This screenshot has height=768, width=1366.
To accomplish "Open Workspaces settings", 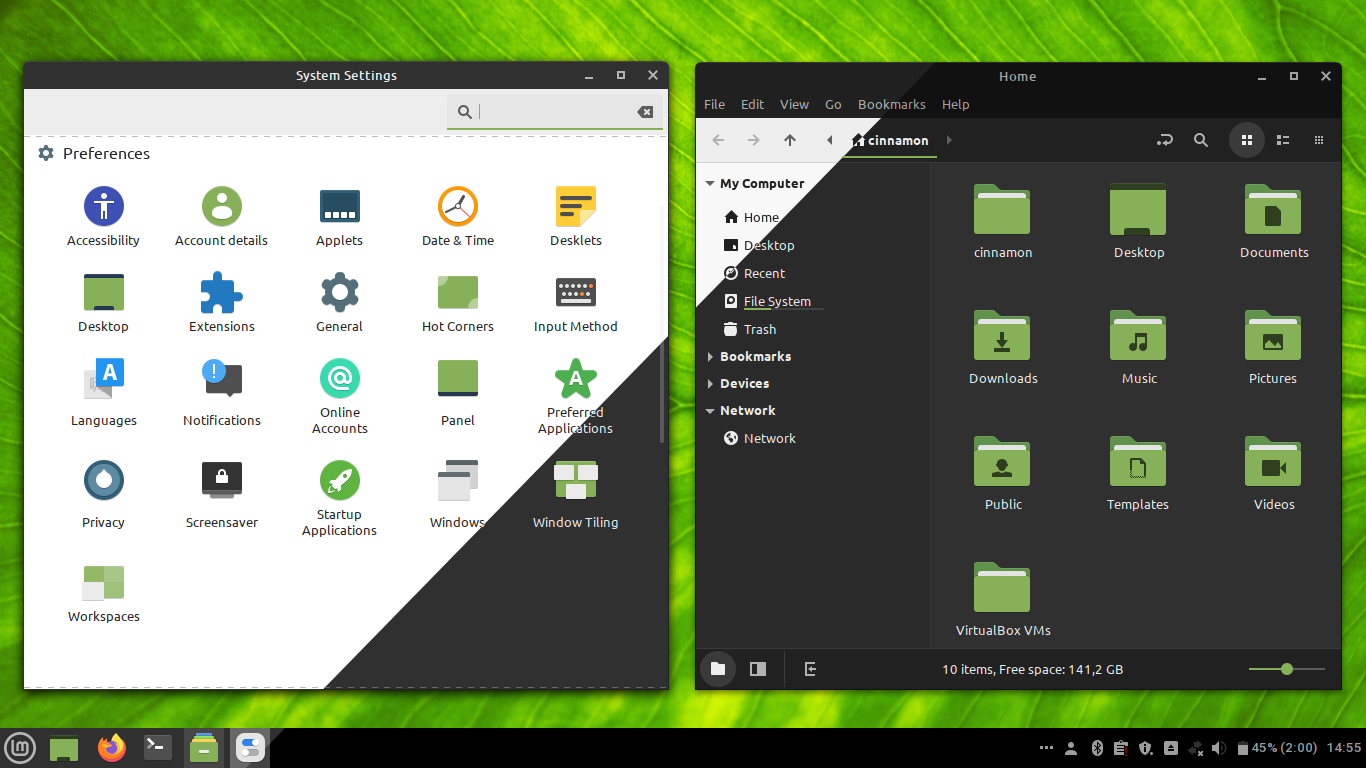I will tap(104, 593).
